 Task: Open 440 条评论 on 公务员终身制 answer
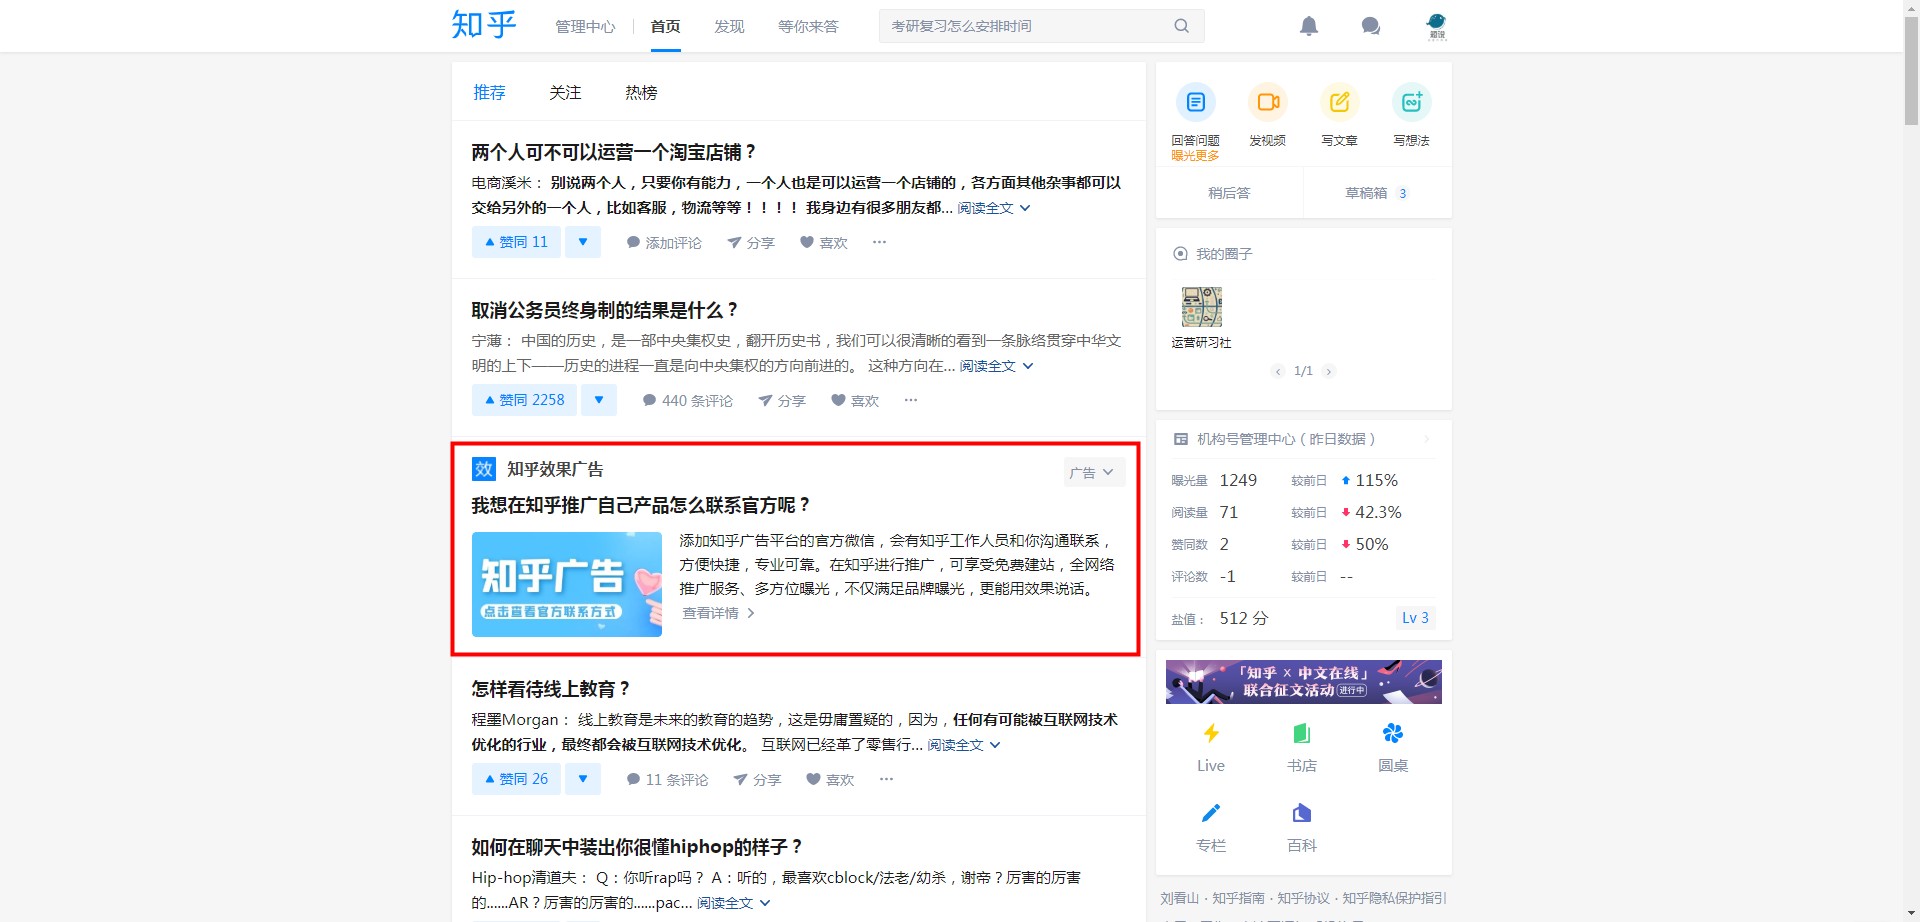click(x=688, y=400)
